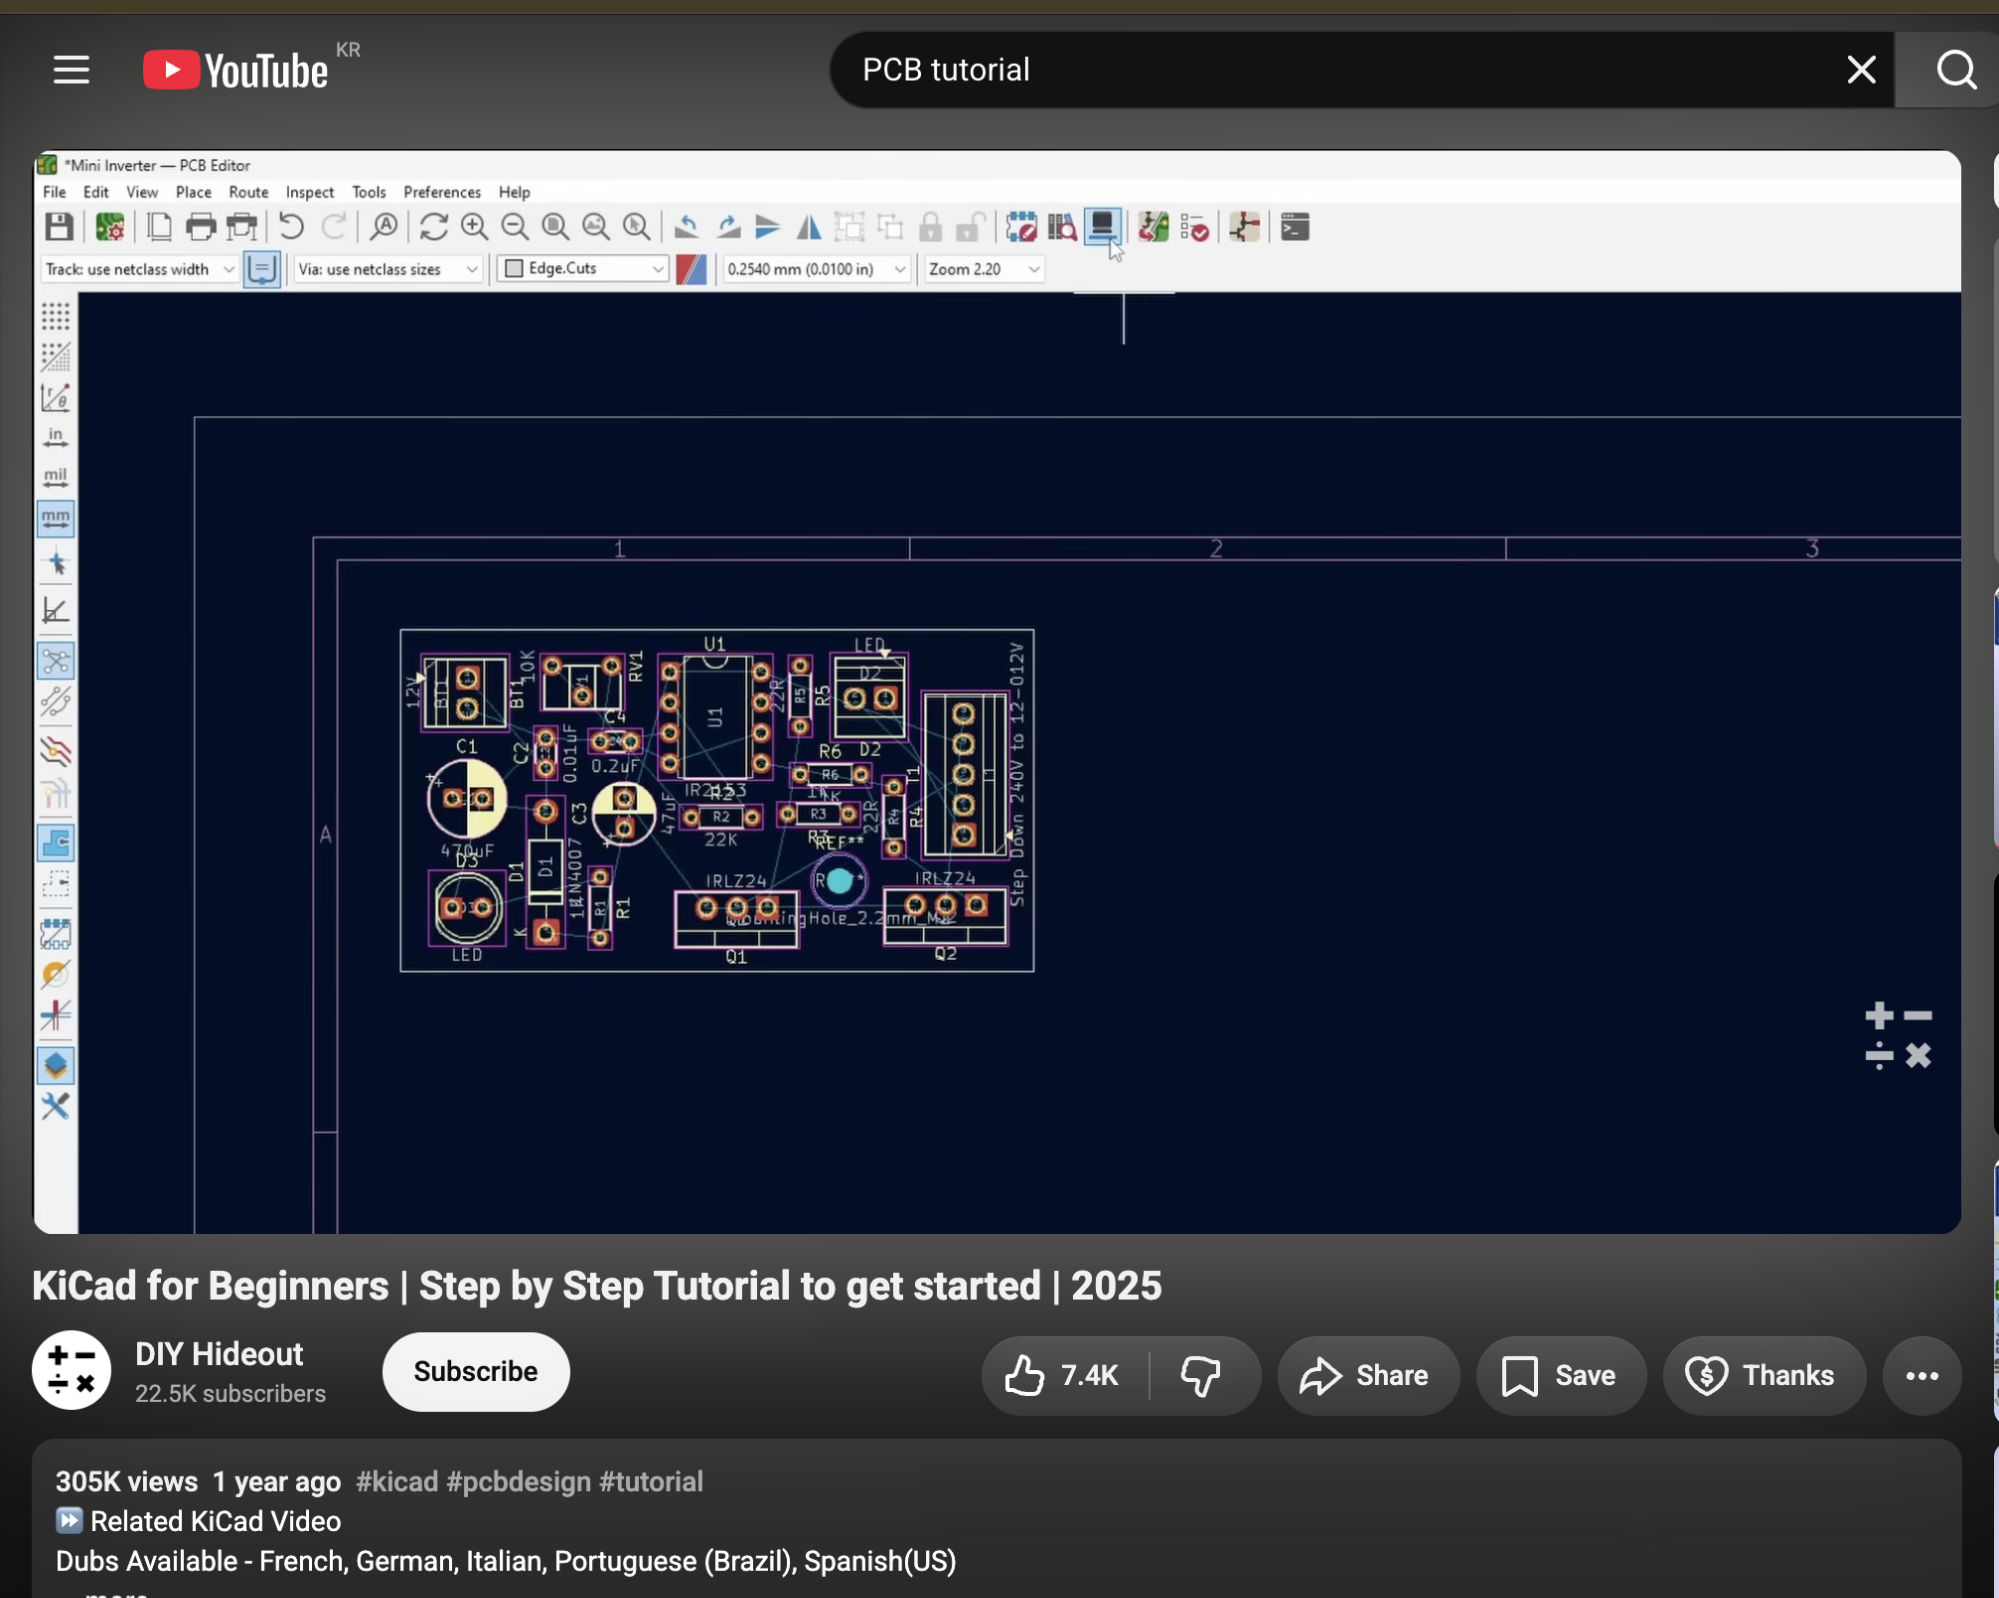Switch units to mils

coord(55,478)
